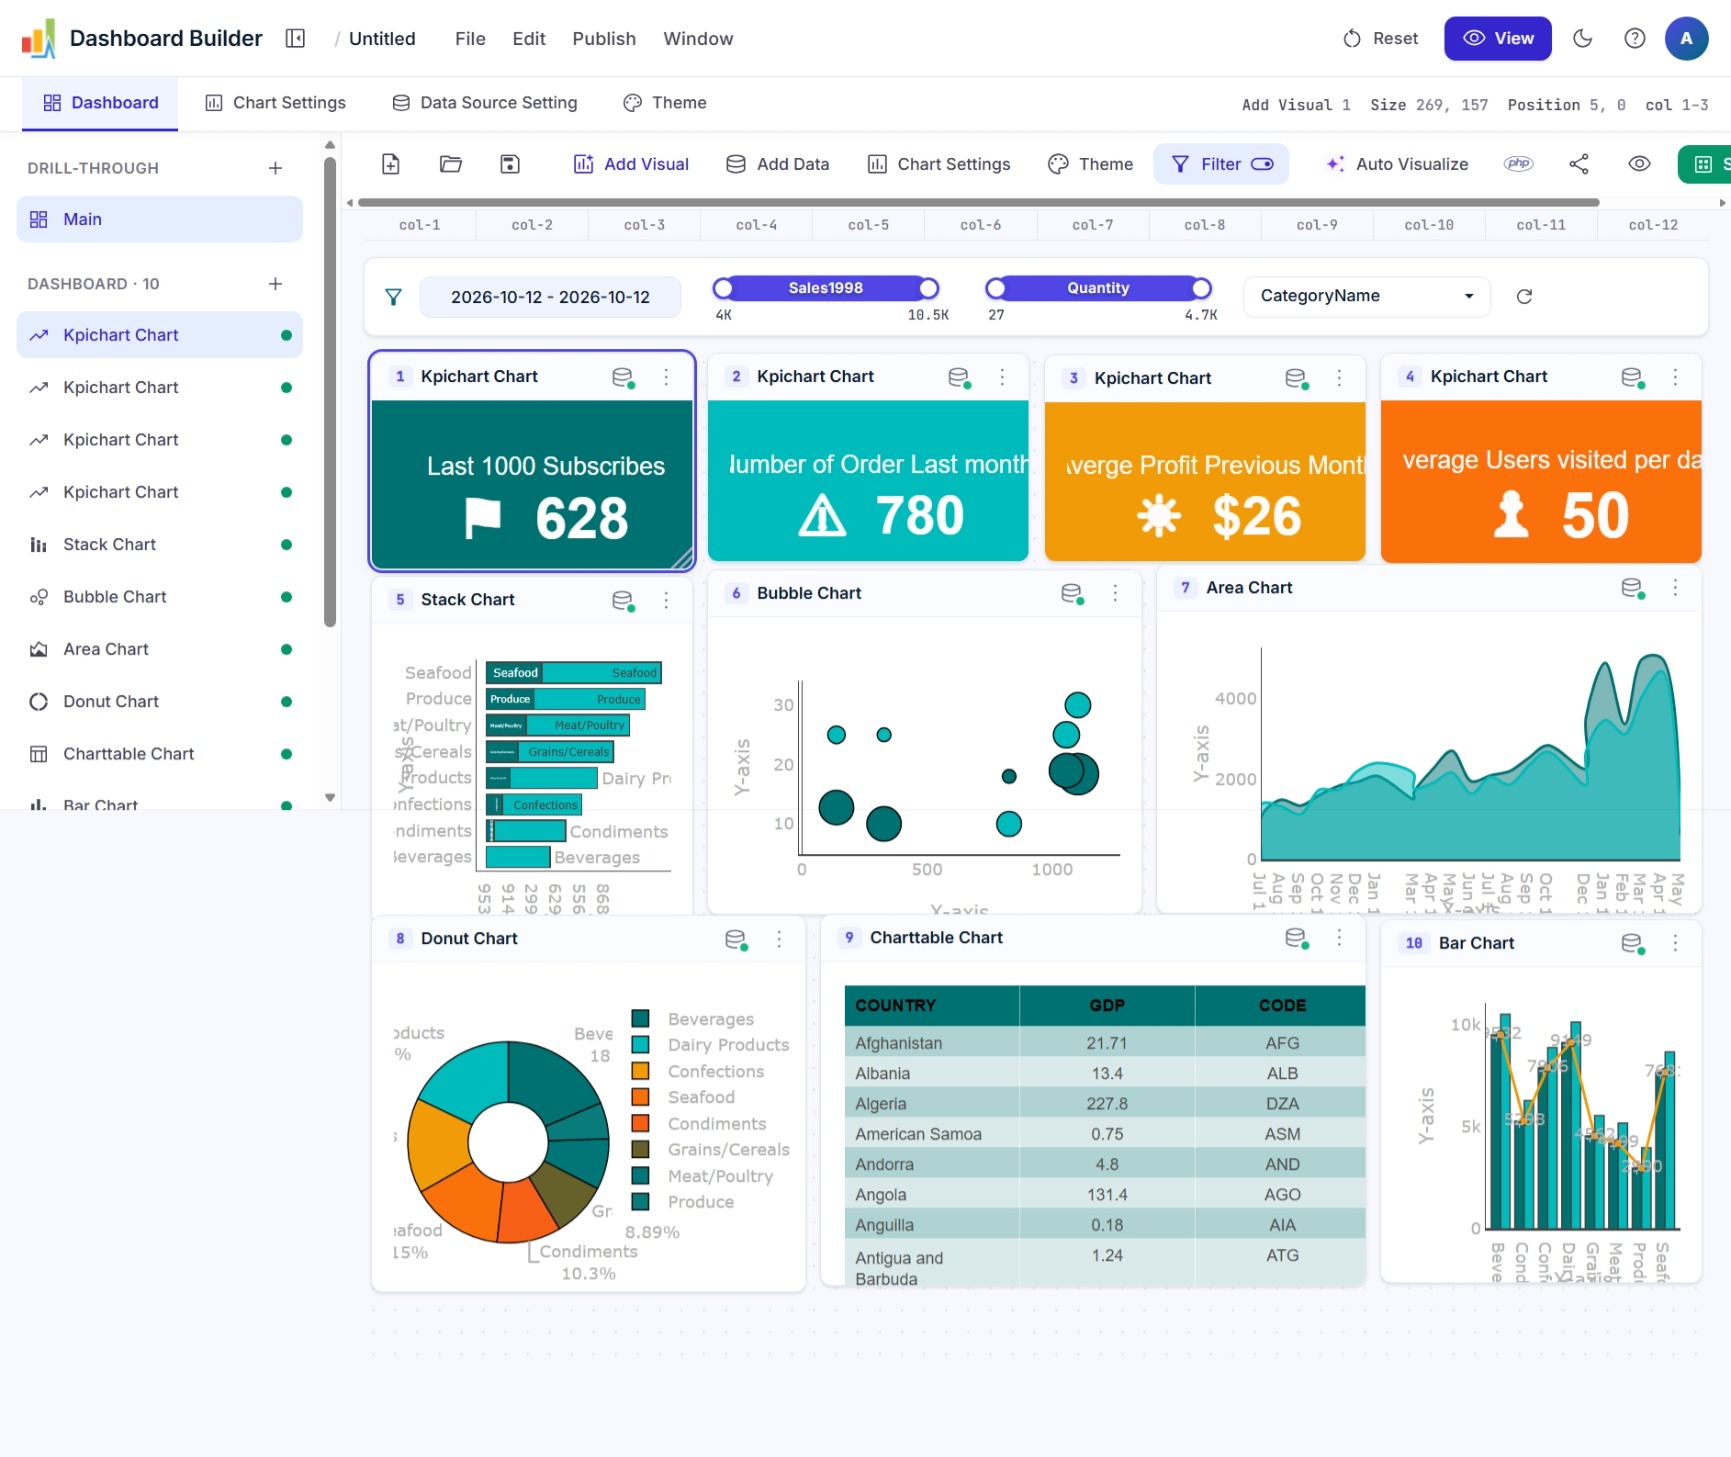Click the new file icon in toolbar
Image resolution: width=1731 pixels, height=1457 pixels.
coord(391,164)
